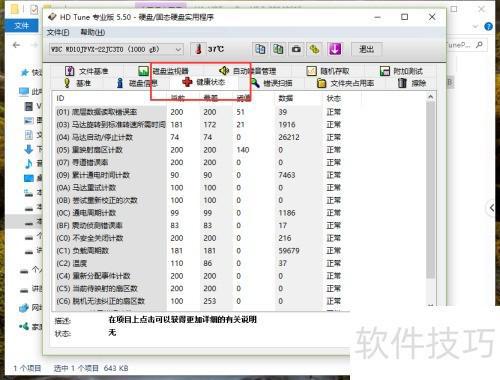
Task: Click the 附加测试 tab icon
Action: [x=385, y=71]
